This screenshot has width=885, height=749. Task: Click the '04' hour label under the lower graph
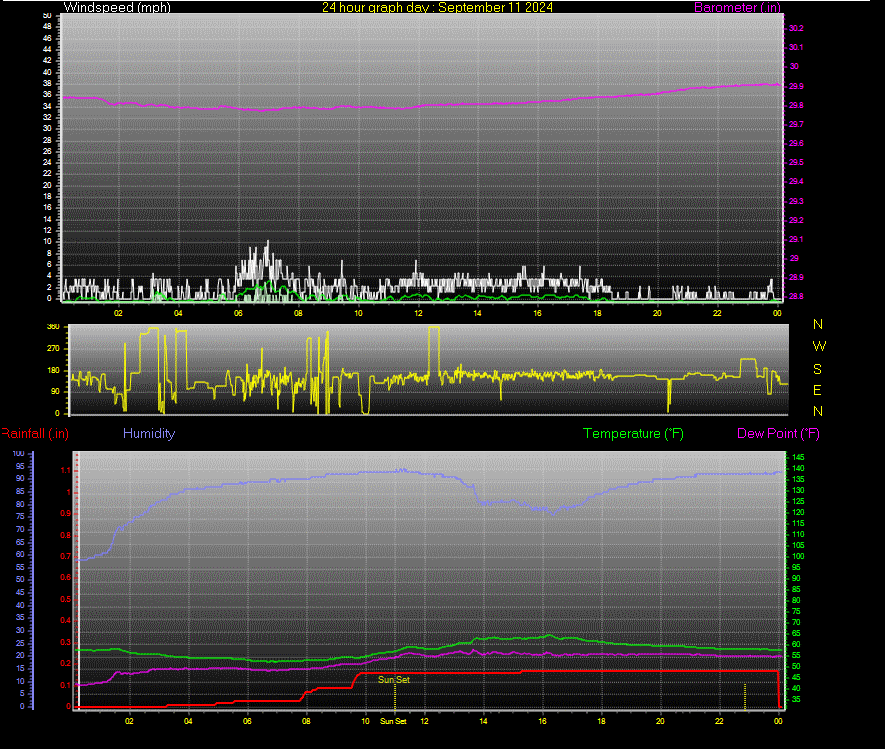pyautogui.click(x=188, y=721)
